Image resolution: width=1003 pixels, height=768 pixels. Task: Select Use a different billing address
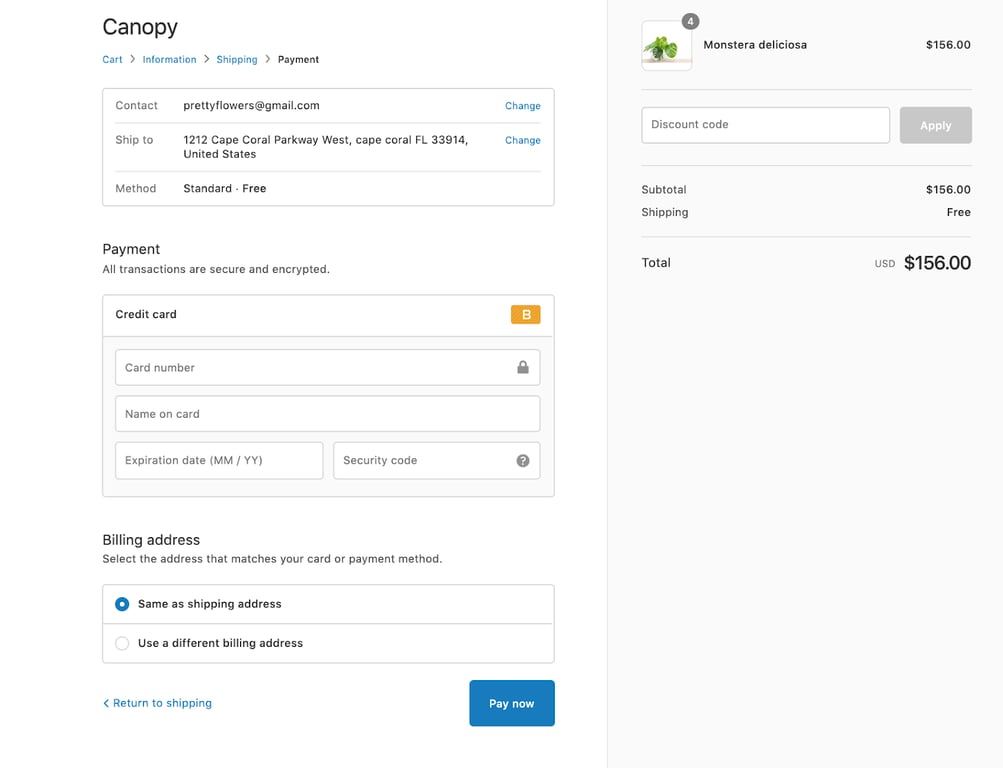coord(122,643)
